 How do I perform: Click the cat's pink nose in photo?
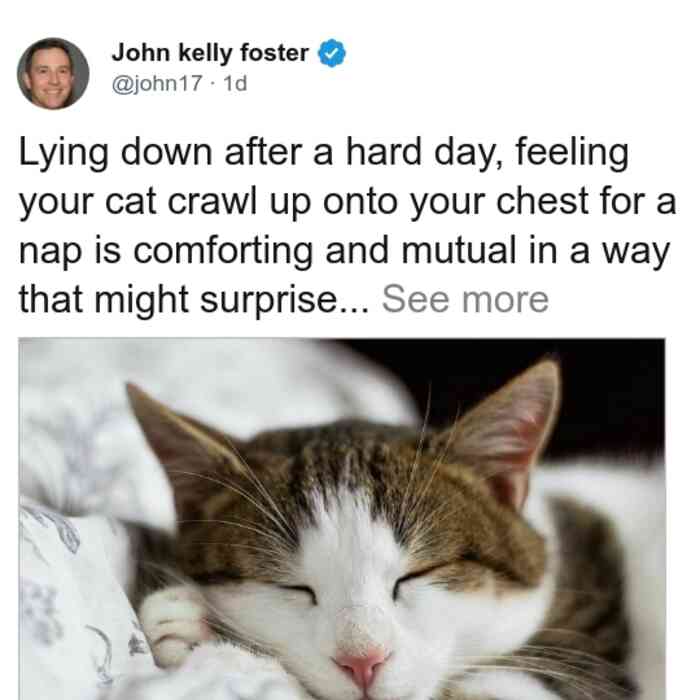[362, 668]
